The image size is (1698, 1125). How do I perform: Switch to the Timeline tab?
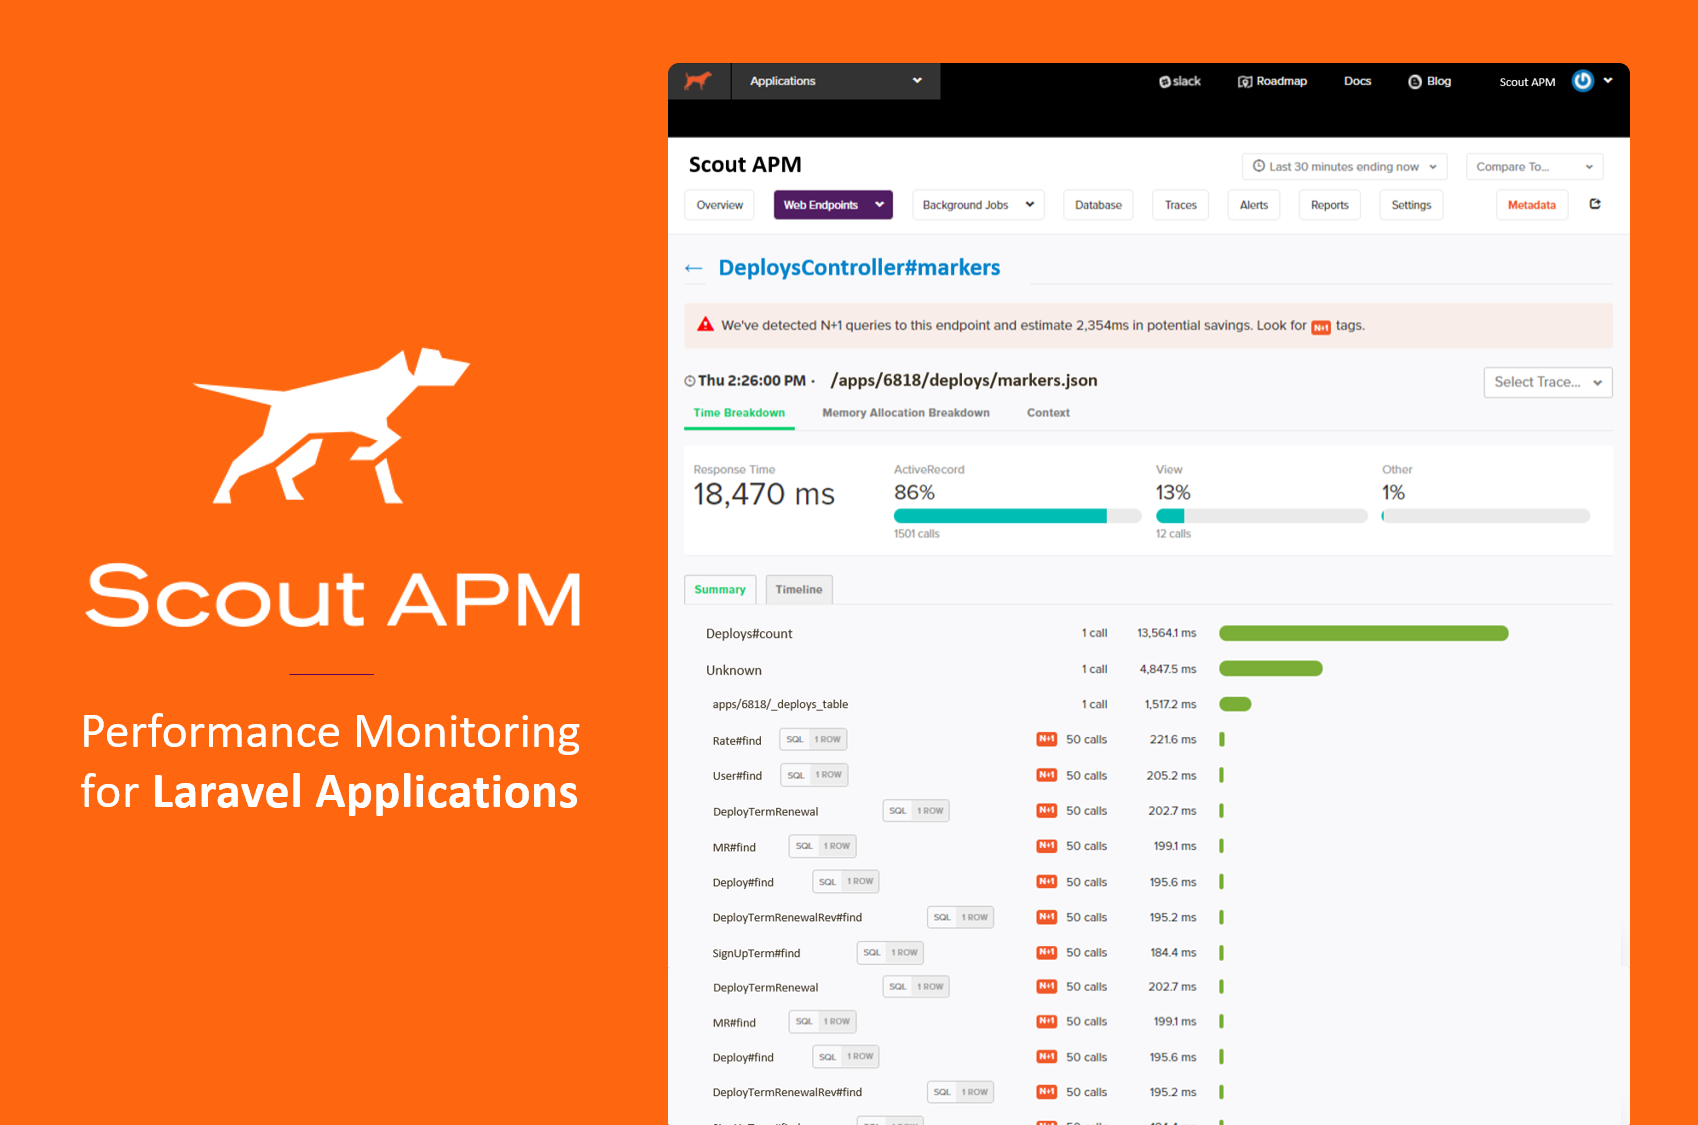(x=799, y=590)
